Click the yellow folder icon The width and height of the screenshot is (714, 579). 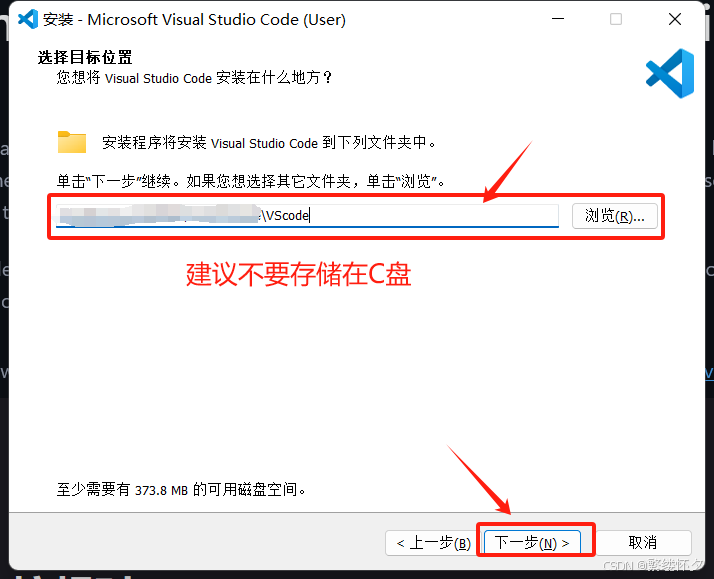(x=72, y=142)
